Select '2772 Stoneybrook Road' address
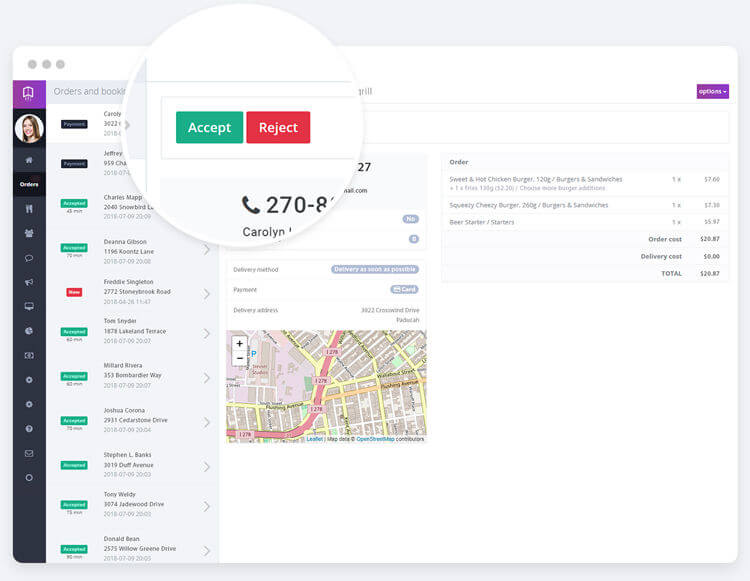The width and height of the screenshot is (750, 581). point(137,291)
